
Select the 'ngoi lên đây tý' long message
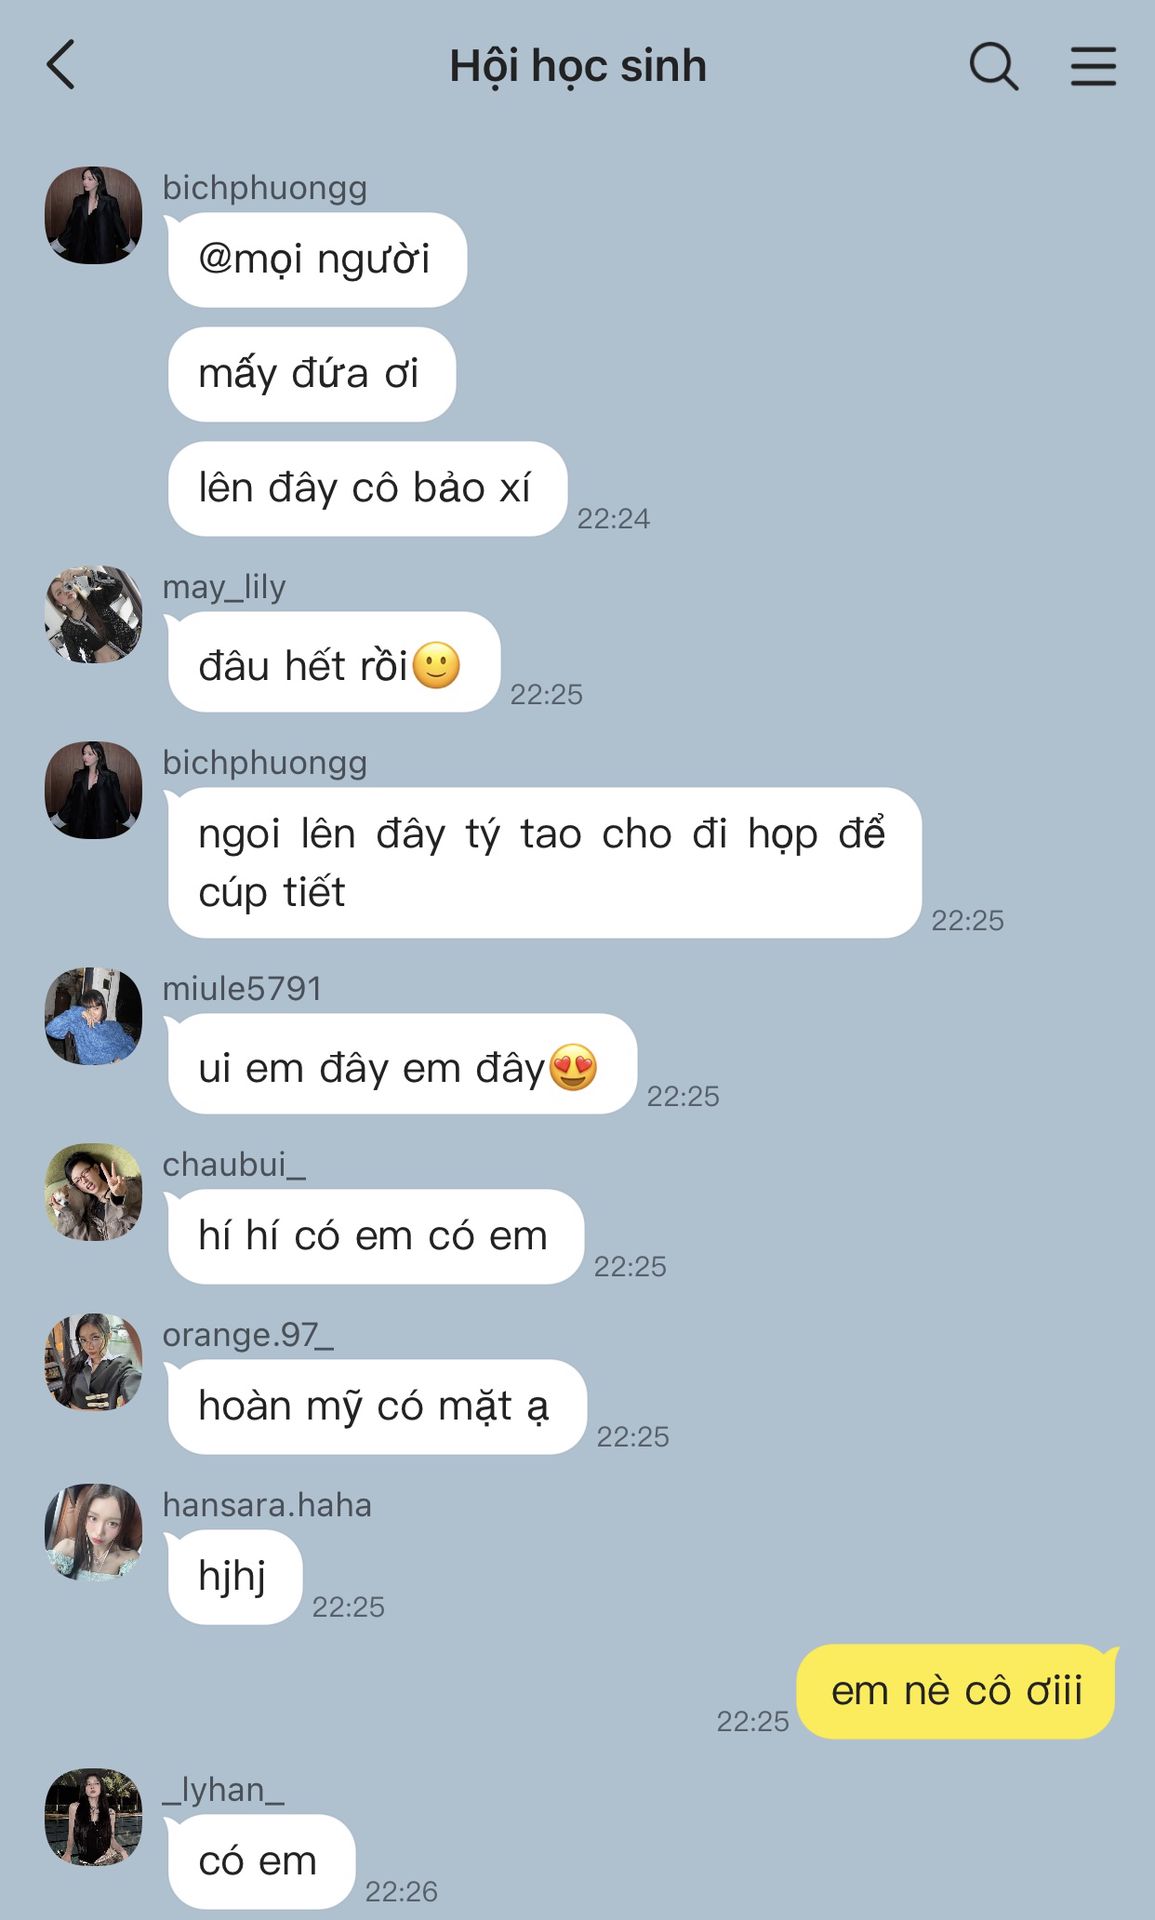click(544, 863)
